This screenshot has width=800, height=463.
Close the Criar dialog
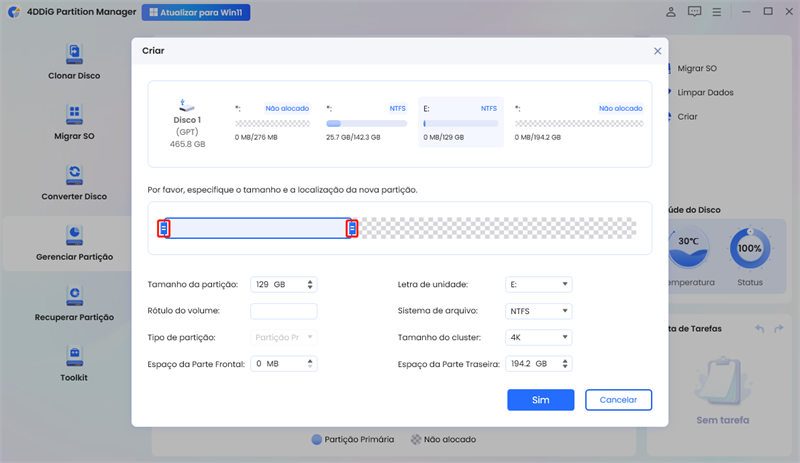pyautogui.click(x=657, y=50)
